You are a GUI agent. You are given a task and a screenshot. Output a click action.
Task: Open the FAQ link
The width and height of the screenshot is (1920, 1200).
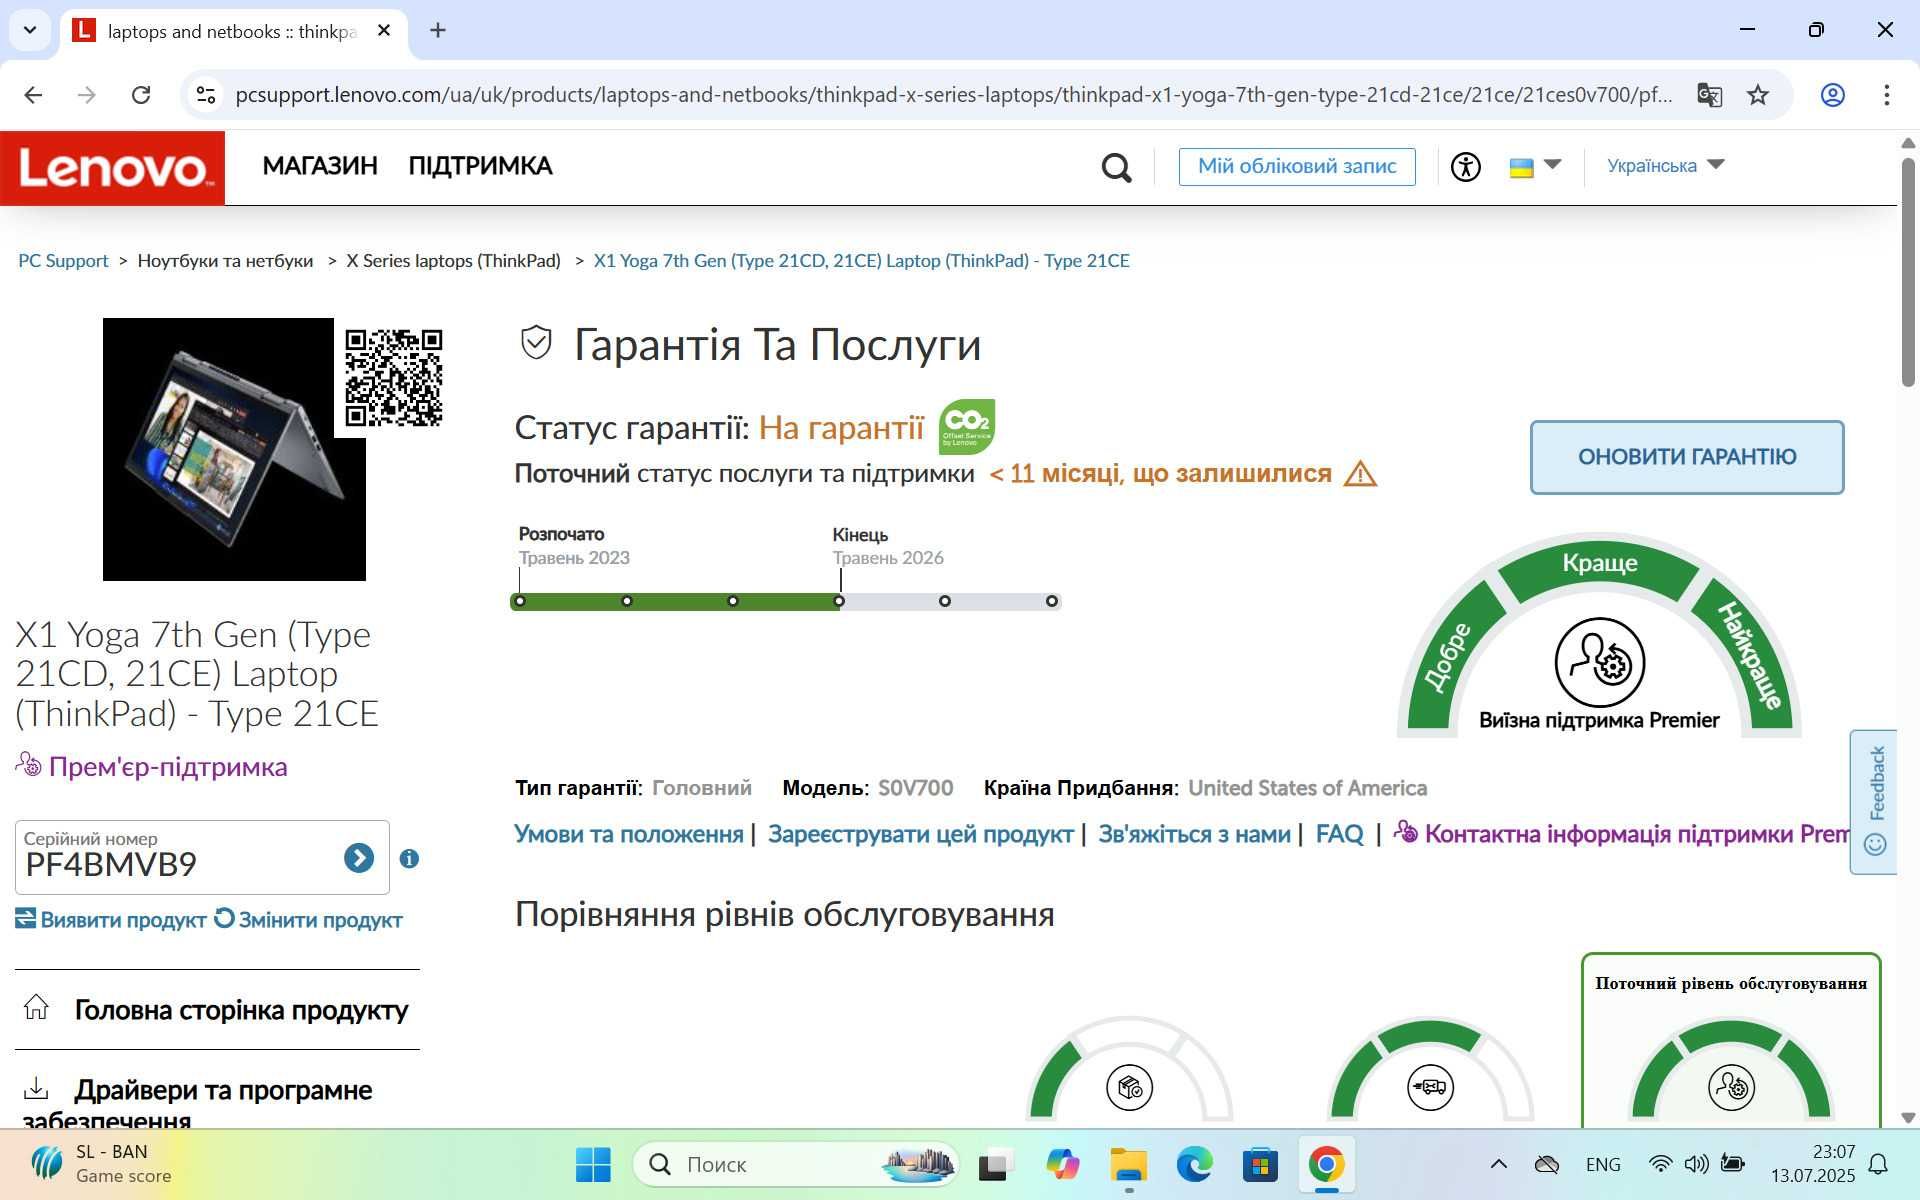pyautogui.click(x=1340, y=834)
